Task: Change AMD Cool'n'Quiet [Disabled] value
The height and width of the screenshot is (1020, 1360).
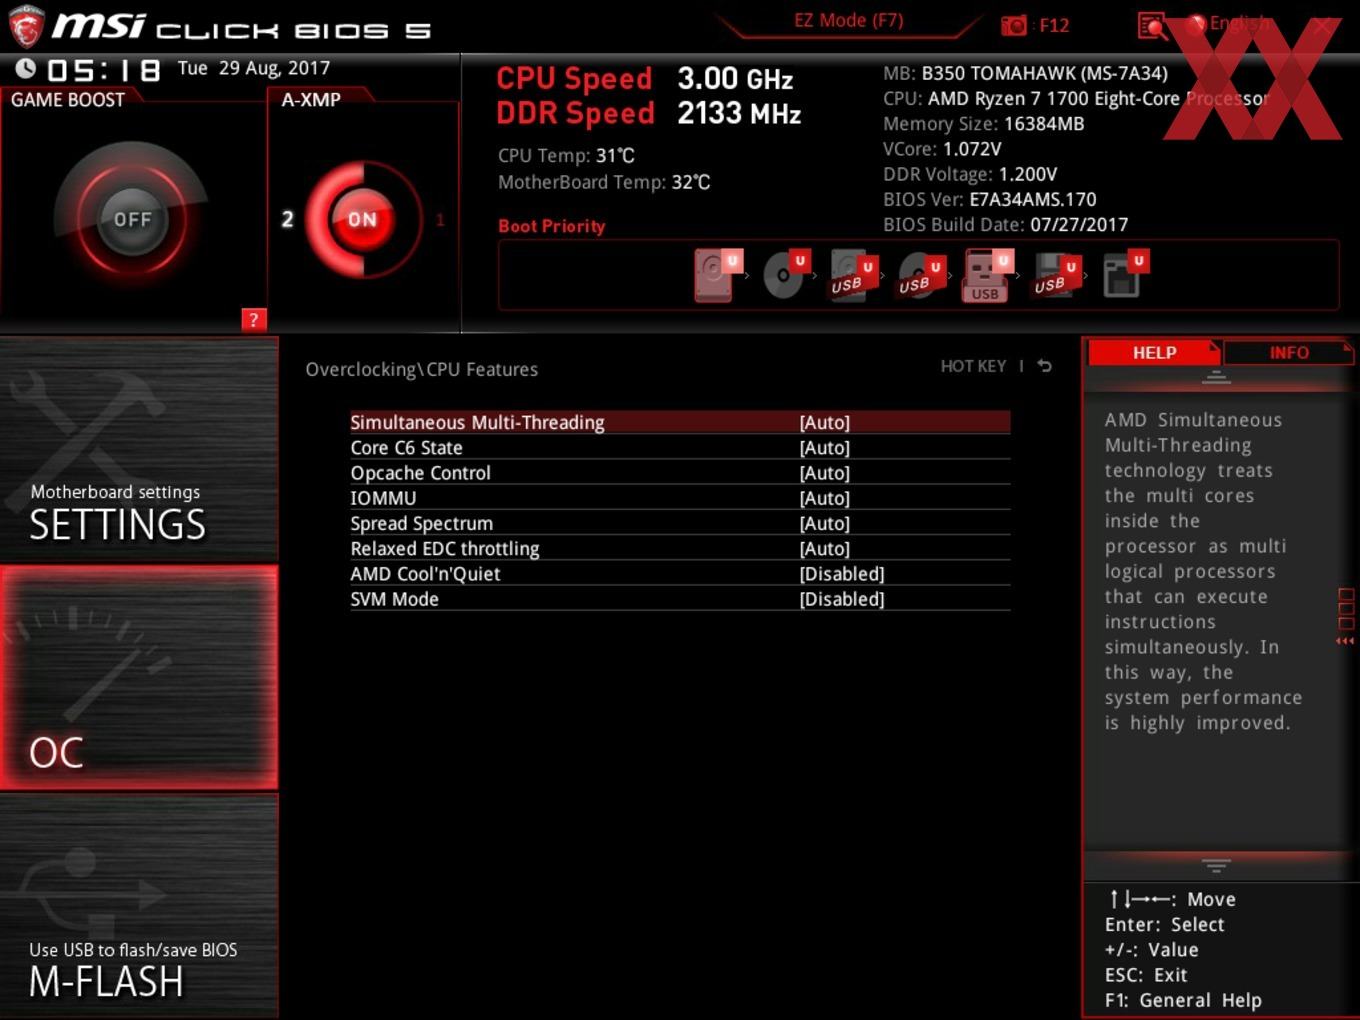Action: [842, 574]
